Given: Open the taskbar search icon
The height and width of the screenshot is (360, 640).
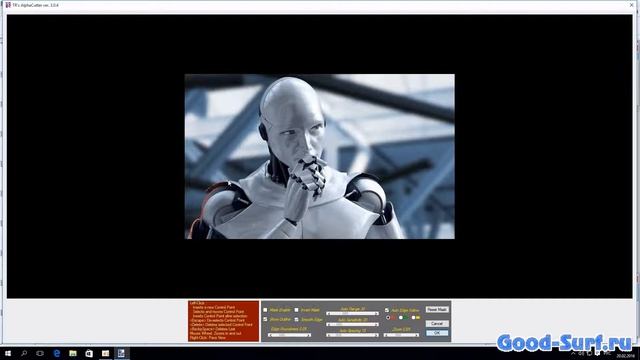Looking at the screenshot, I should [x=24, y=353].
